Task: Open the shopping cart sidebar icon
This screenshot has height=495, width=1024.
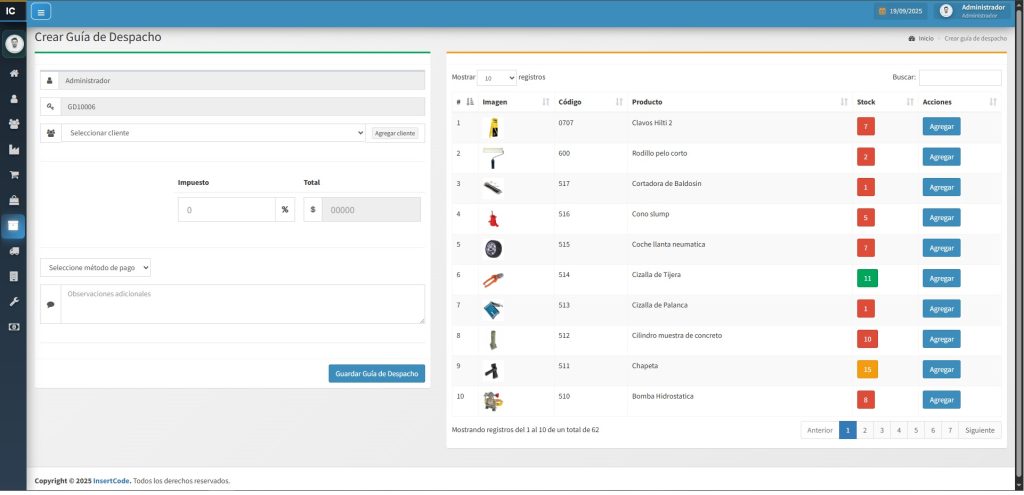Action: tap(14, 175)
